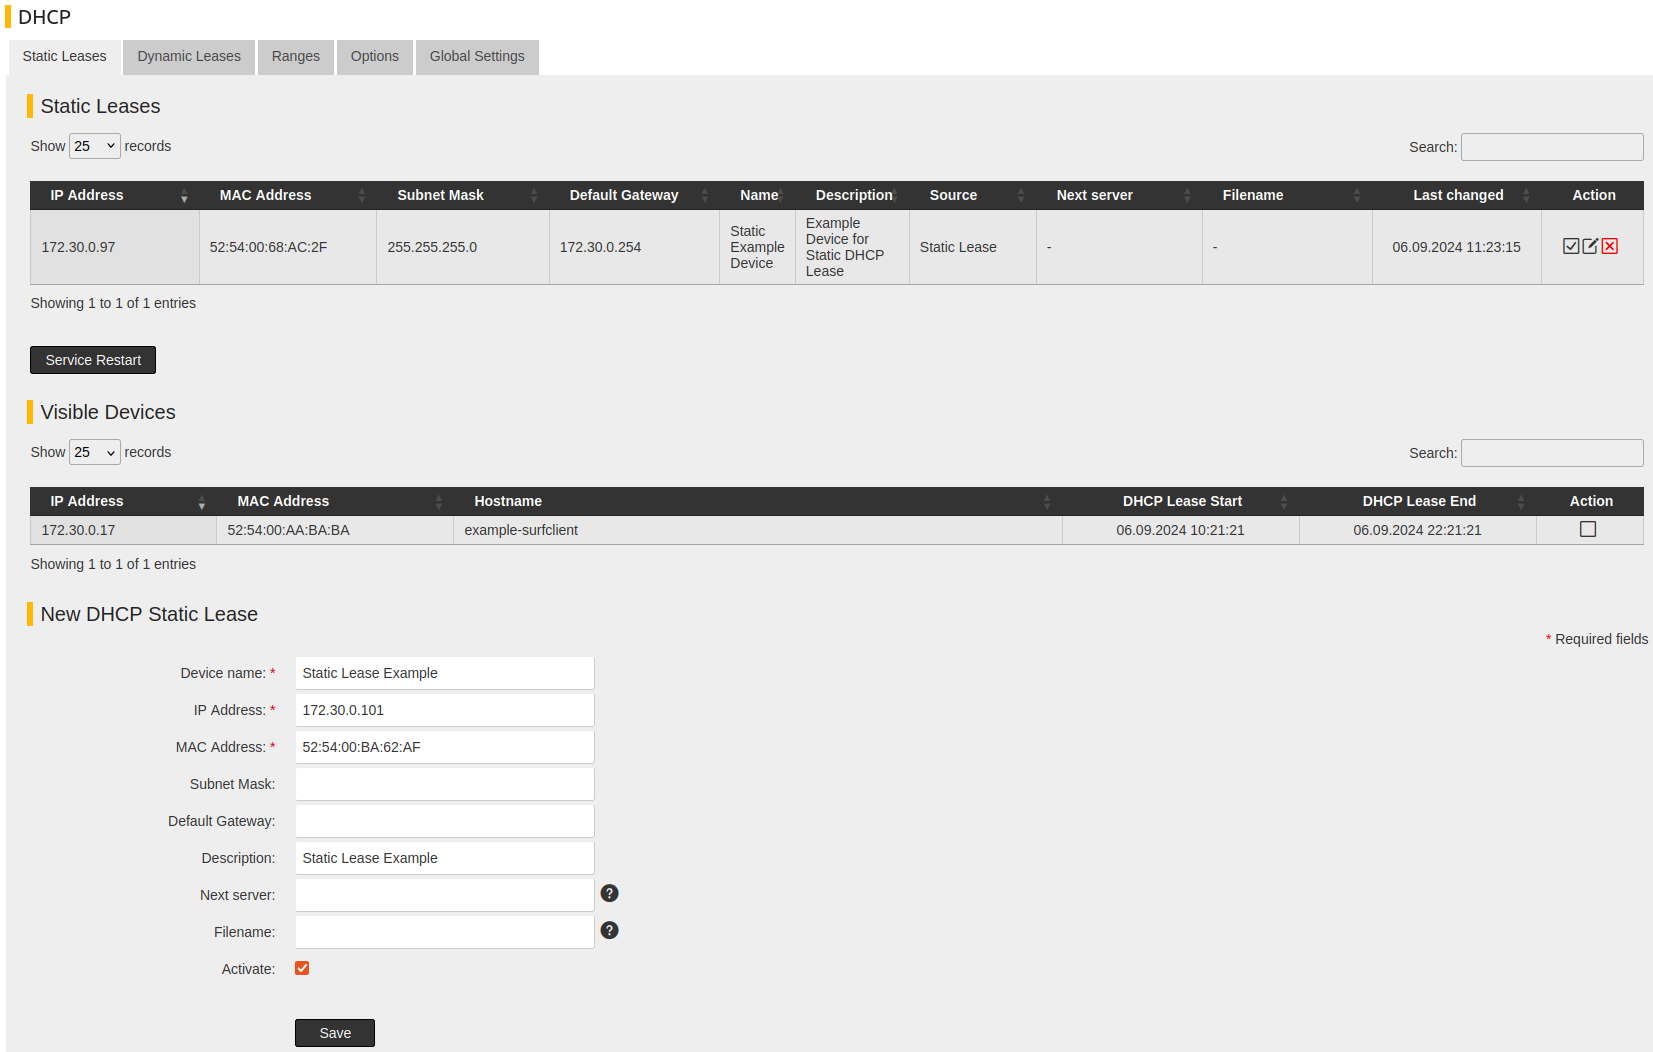Select lease end 06.09.2024 22:21:21
This screenshot has height=1052, width=1653.
1417,530
